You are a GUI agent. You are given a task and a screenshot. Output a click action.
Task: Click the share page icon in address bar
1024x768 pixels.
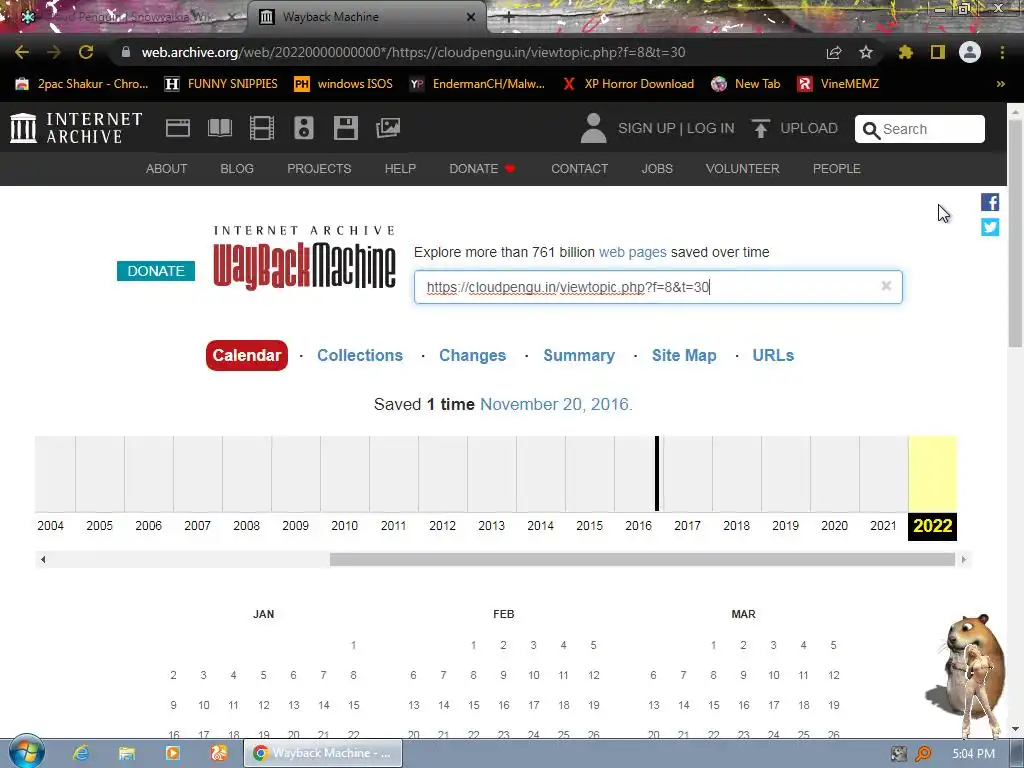click(x=834, y=52)
